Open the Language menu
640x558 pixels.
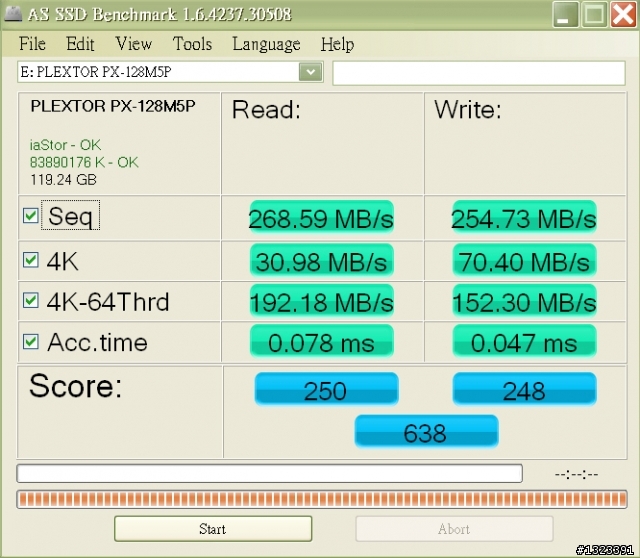(266, 44)
